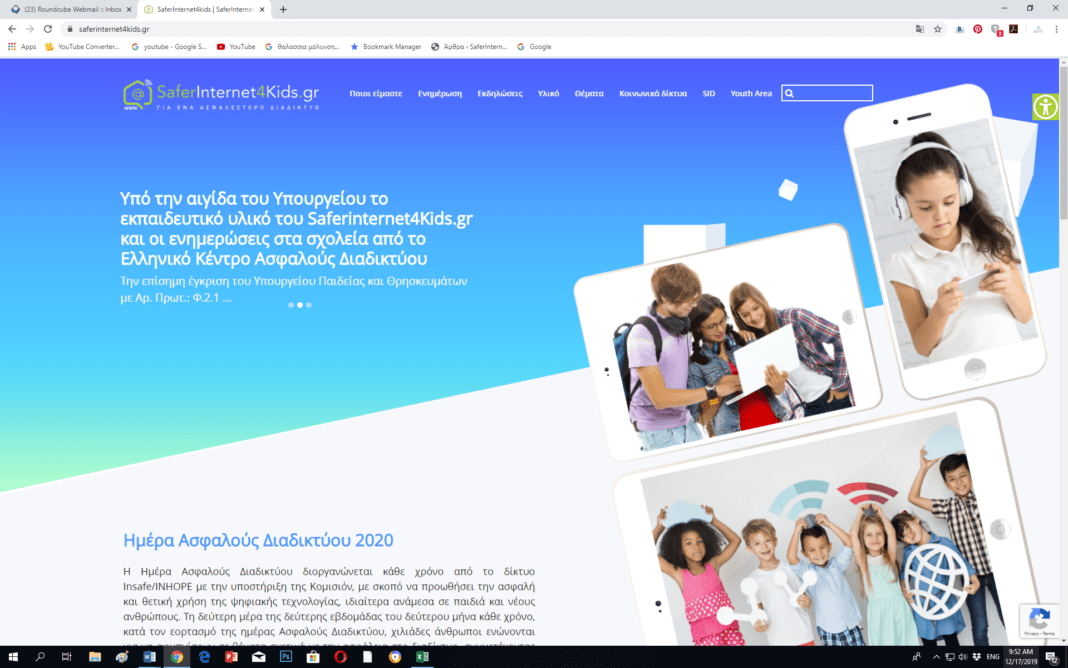Bookmark this page with the star icon
Screen dimensions: 1068x668
pos(937,29)
